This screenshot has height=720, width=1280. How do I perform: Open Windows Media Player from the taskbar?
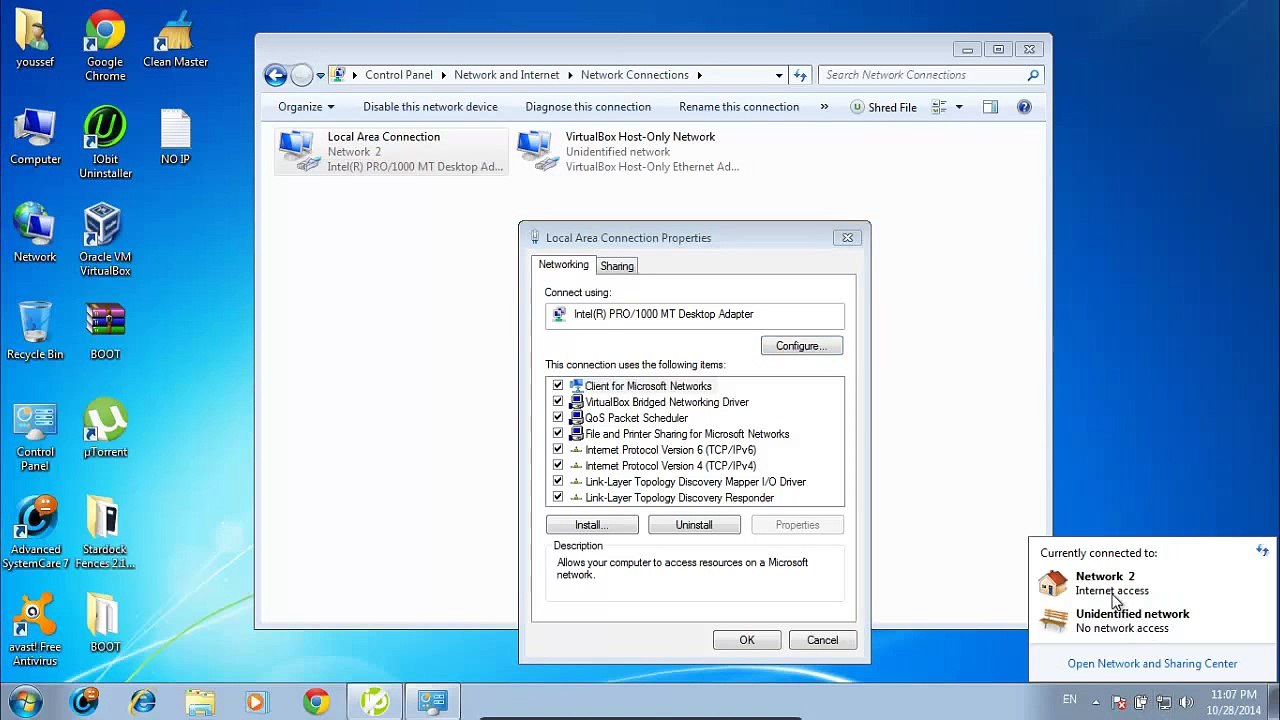point(257,701)
